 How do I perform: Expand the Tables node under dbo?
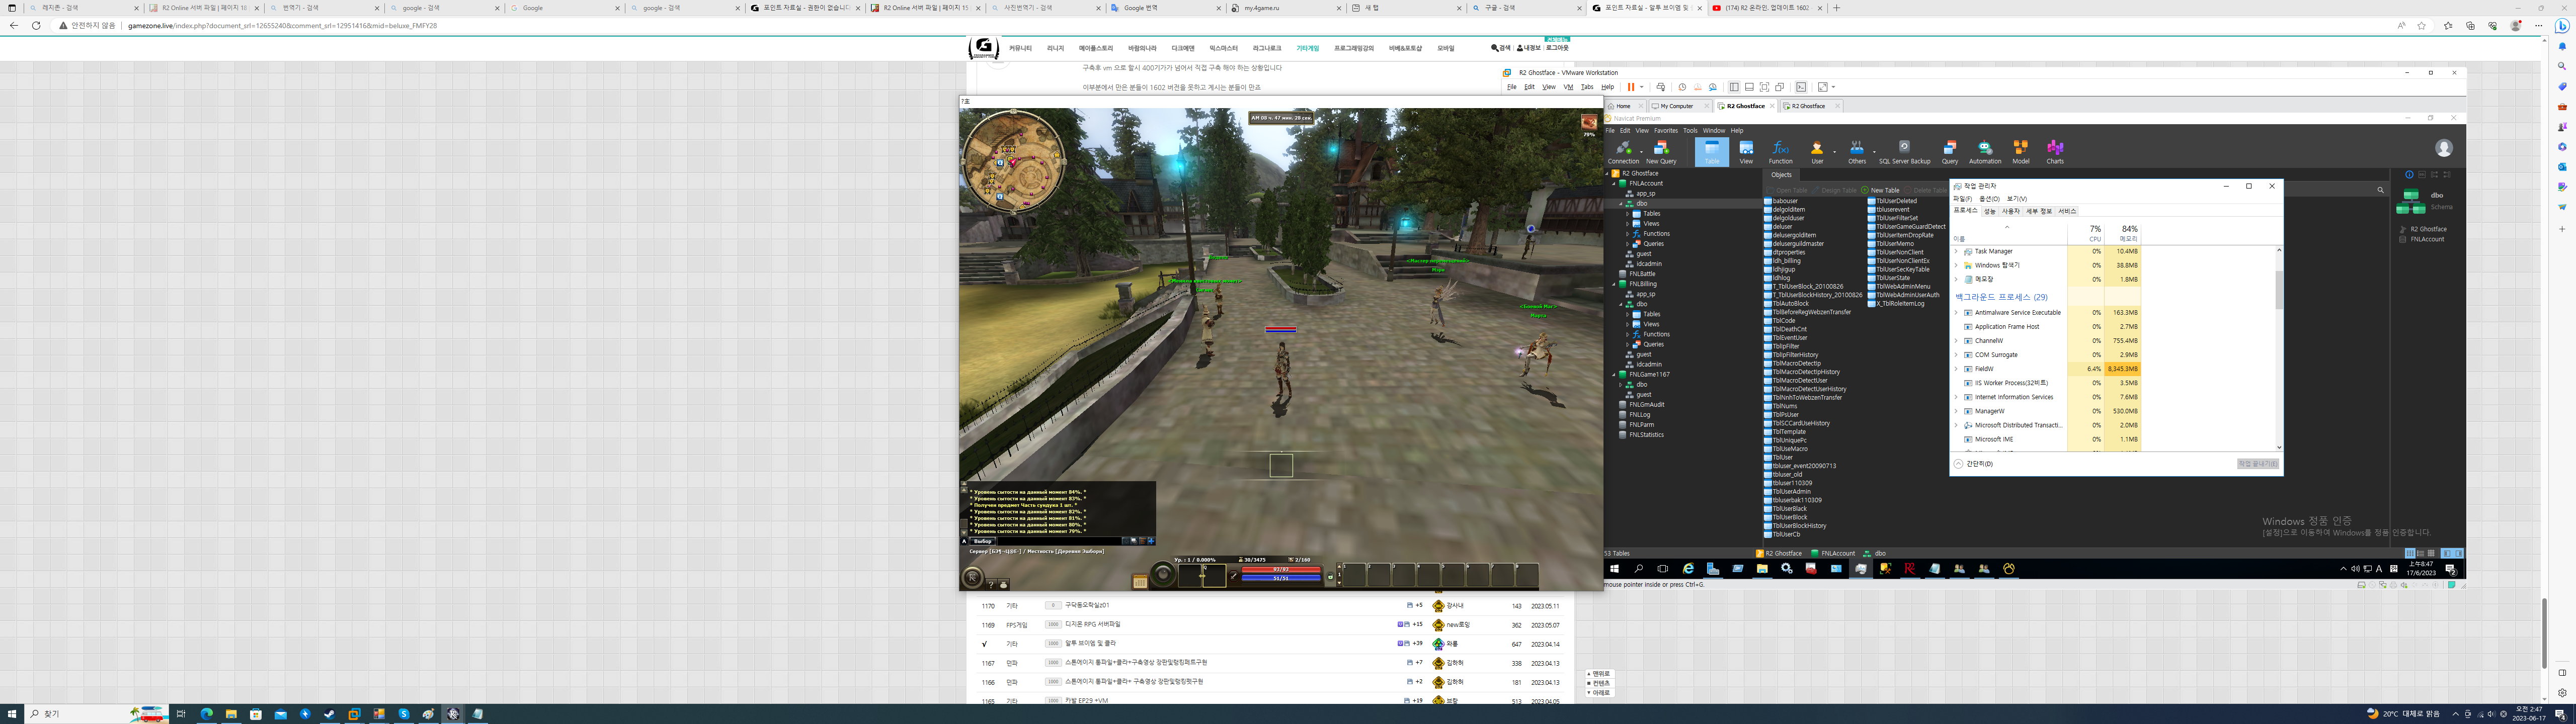(x=1628, y=214)
